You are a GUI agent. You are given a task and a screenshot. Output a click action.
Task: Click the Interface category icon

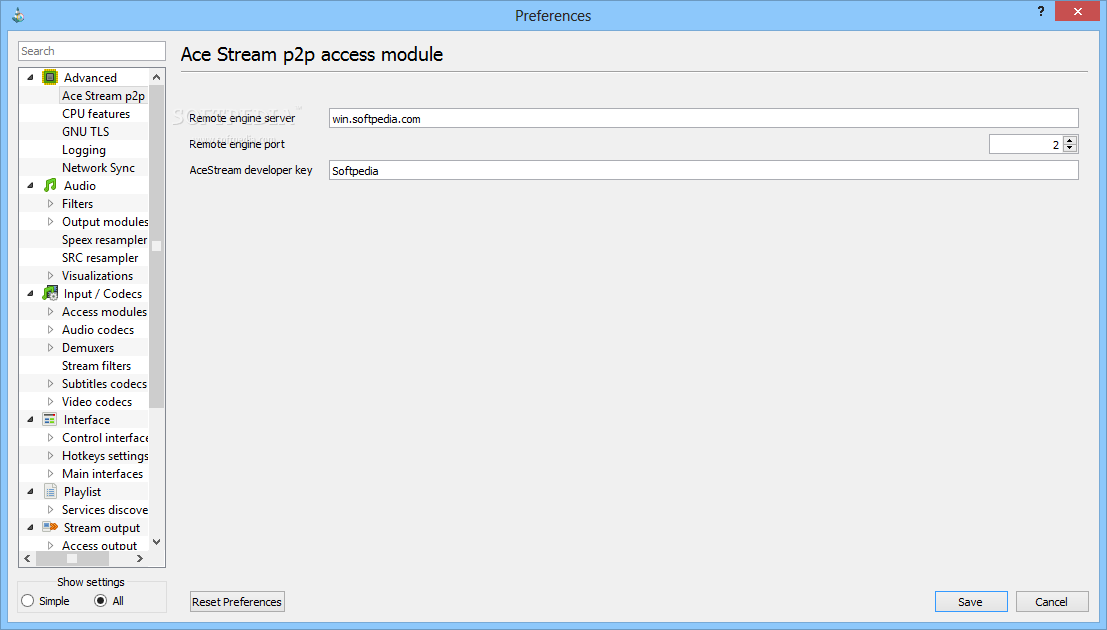tap(49, 420)
